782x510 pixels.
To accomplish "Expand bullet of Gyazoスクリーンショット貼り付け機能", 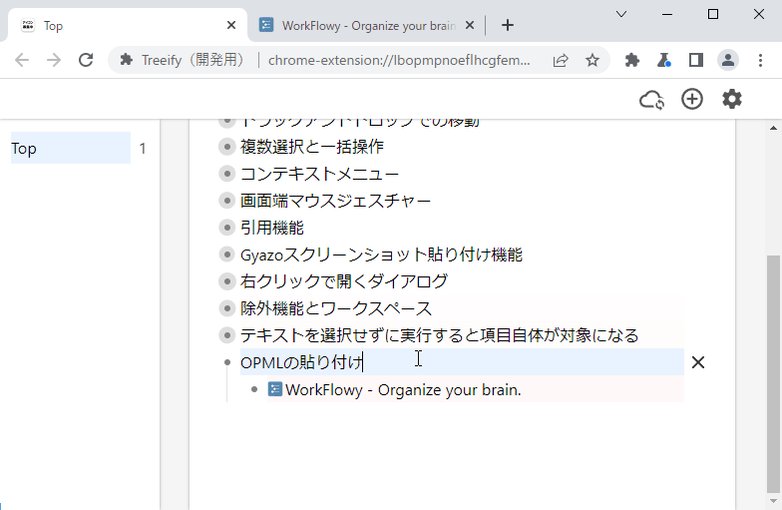I will click(227, 254).
